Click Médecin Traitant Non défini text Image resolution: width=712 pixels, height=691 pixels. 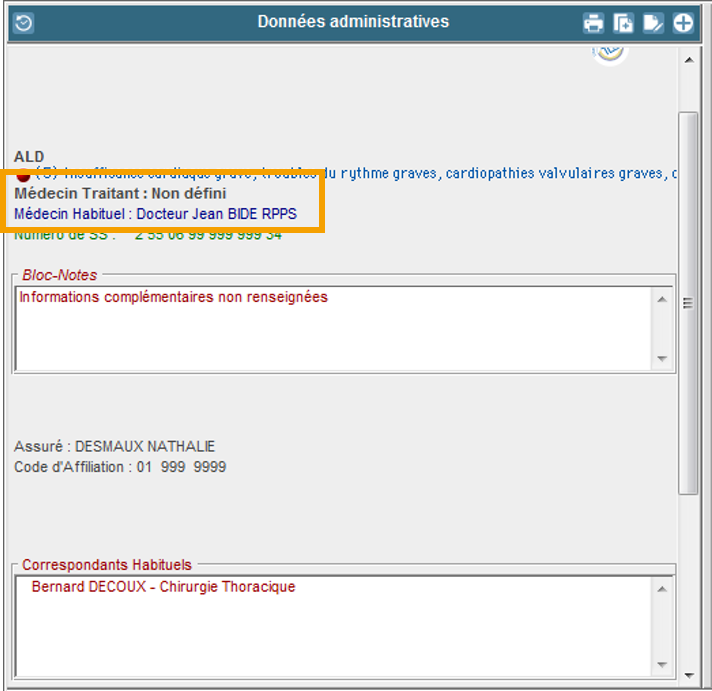pos(120,193)
